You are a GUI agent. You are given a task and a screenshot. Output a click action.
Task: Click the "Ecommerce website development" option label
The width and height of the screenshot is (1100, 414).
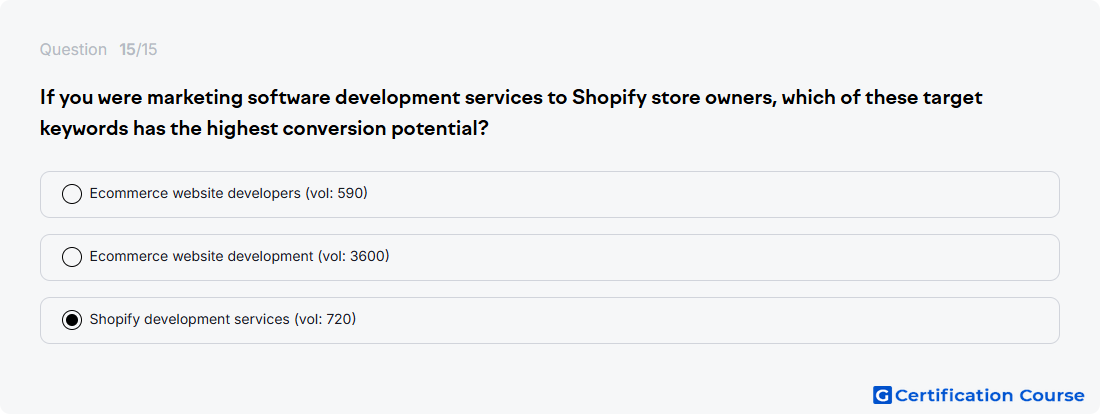point(201,256)
